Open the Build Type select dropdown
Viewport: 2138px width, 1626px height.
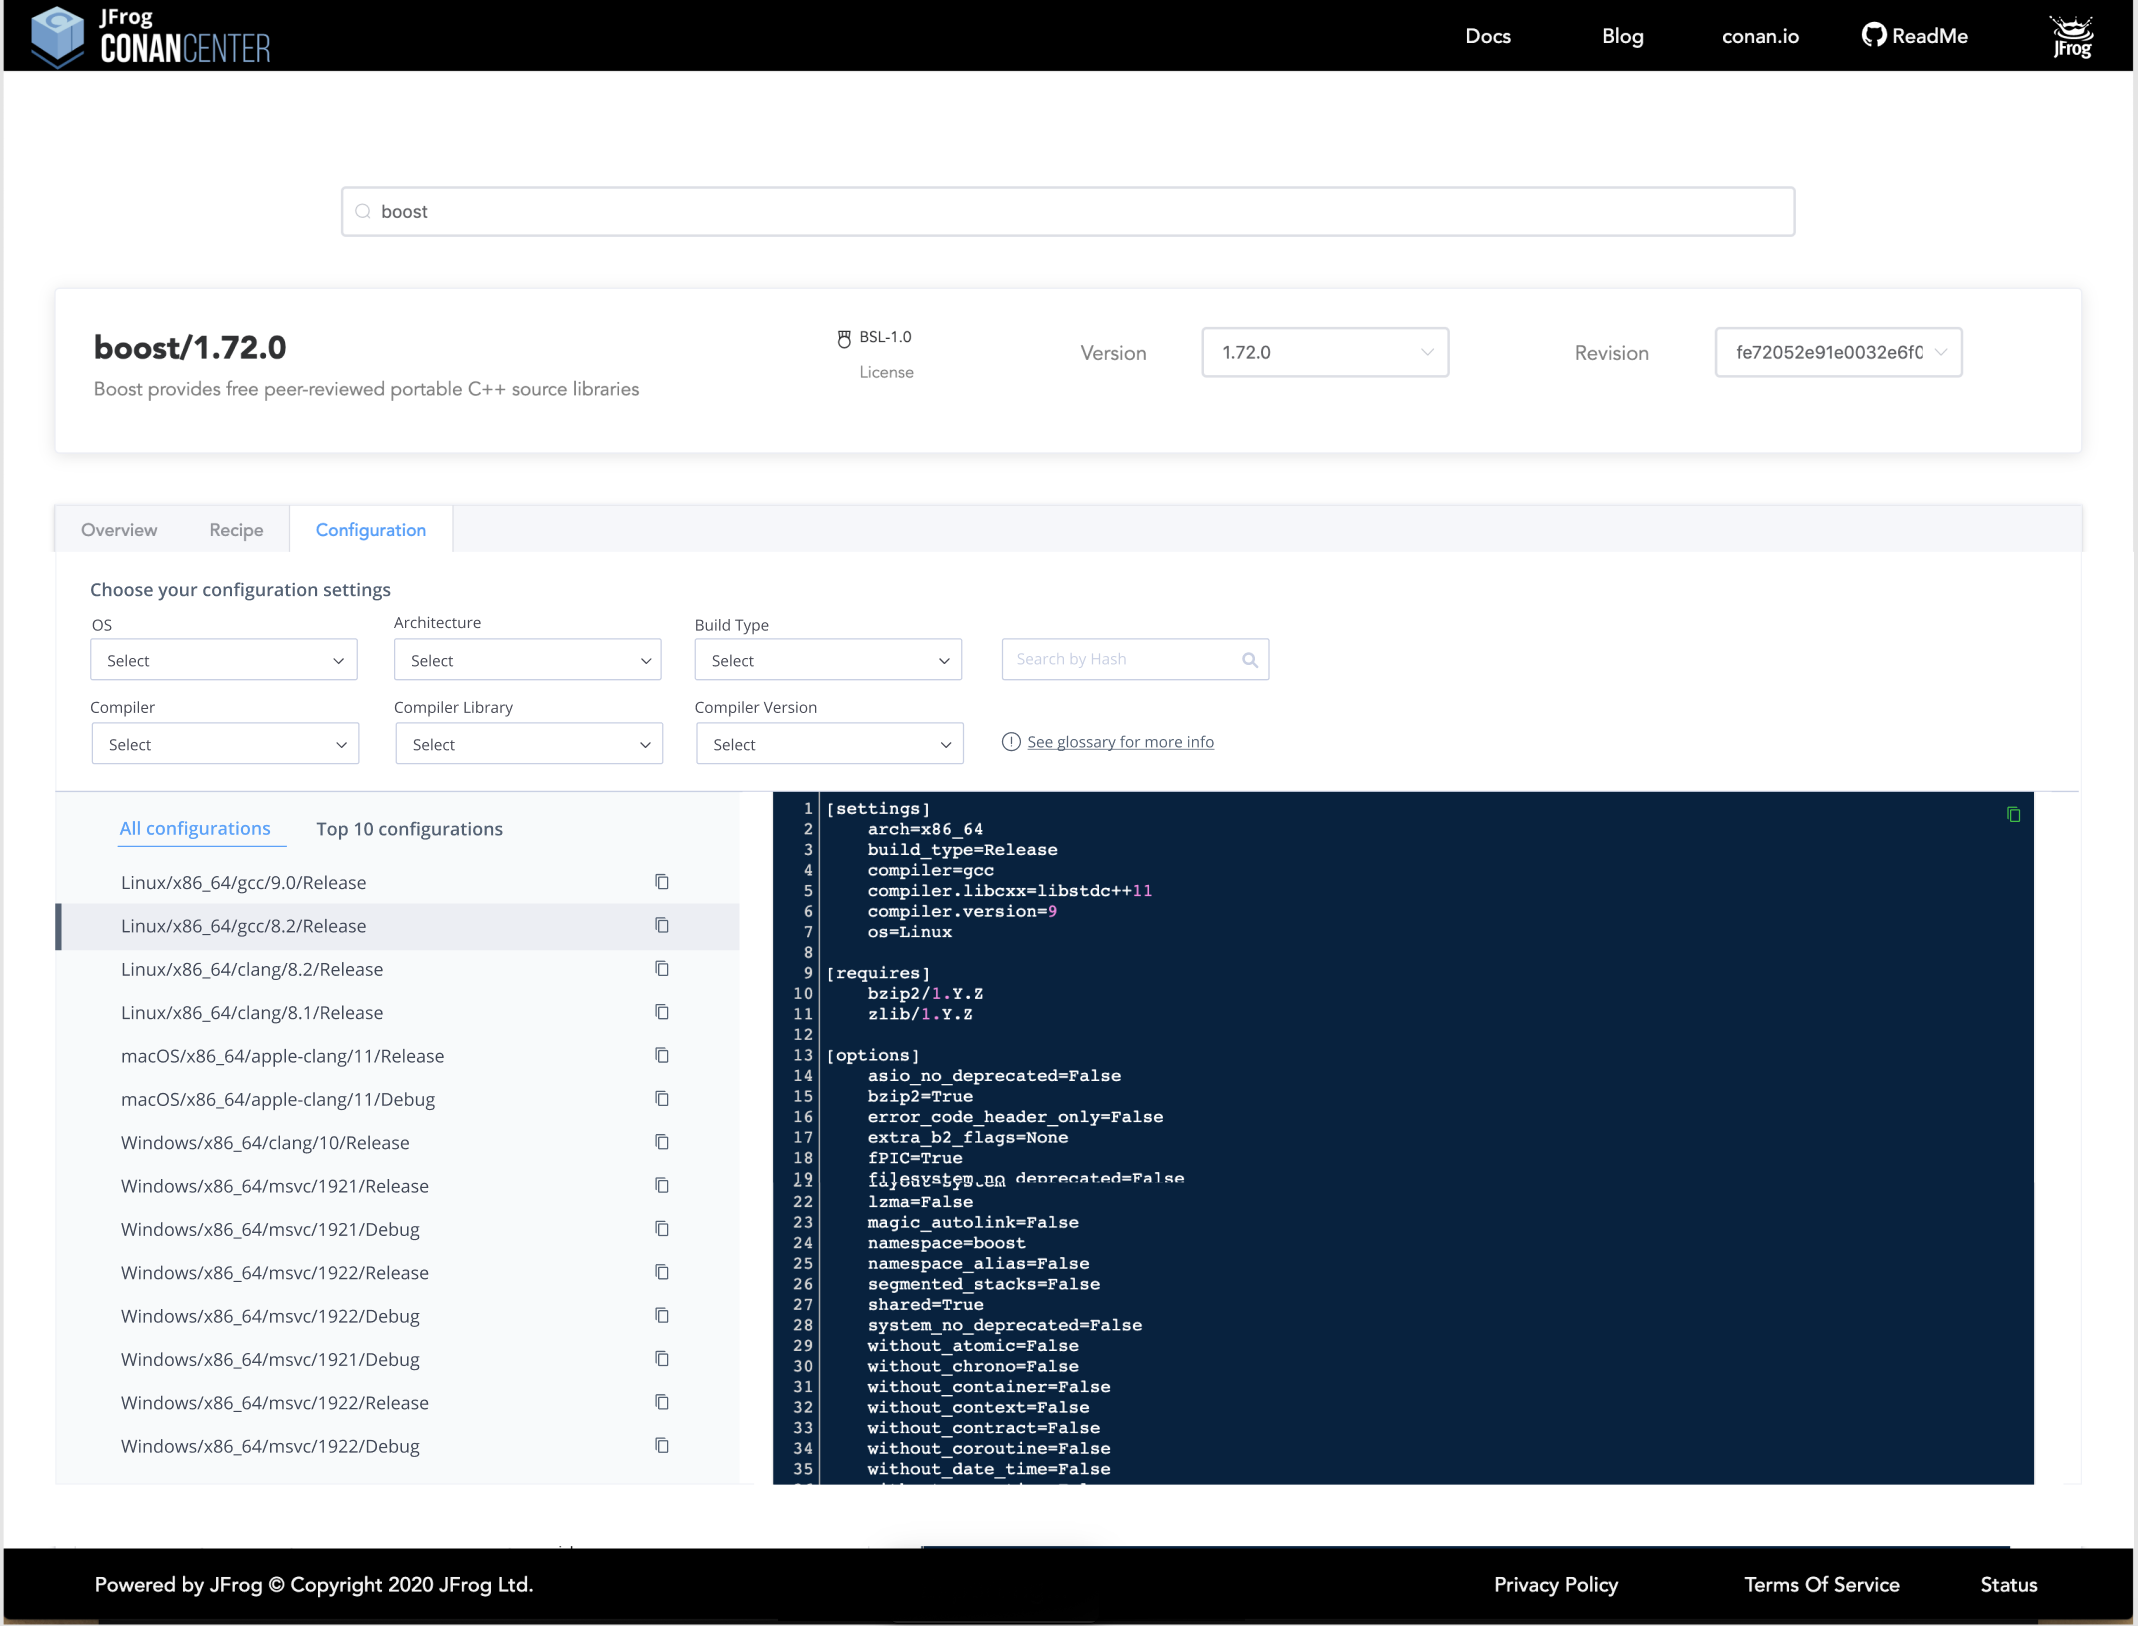coord(828,660)
